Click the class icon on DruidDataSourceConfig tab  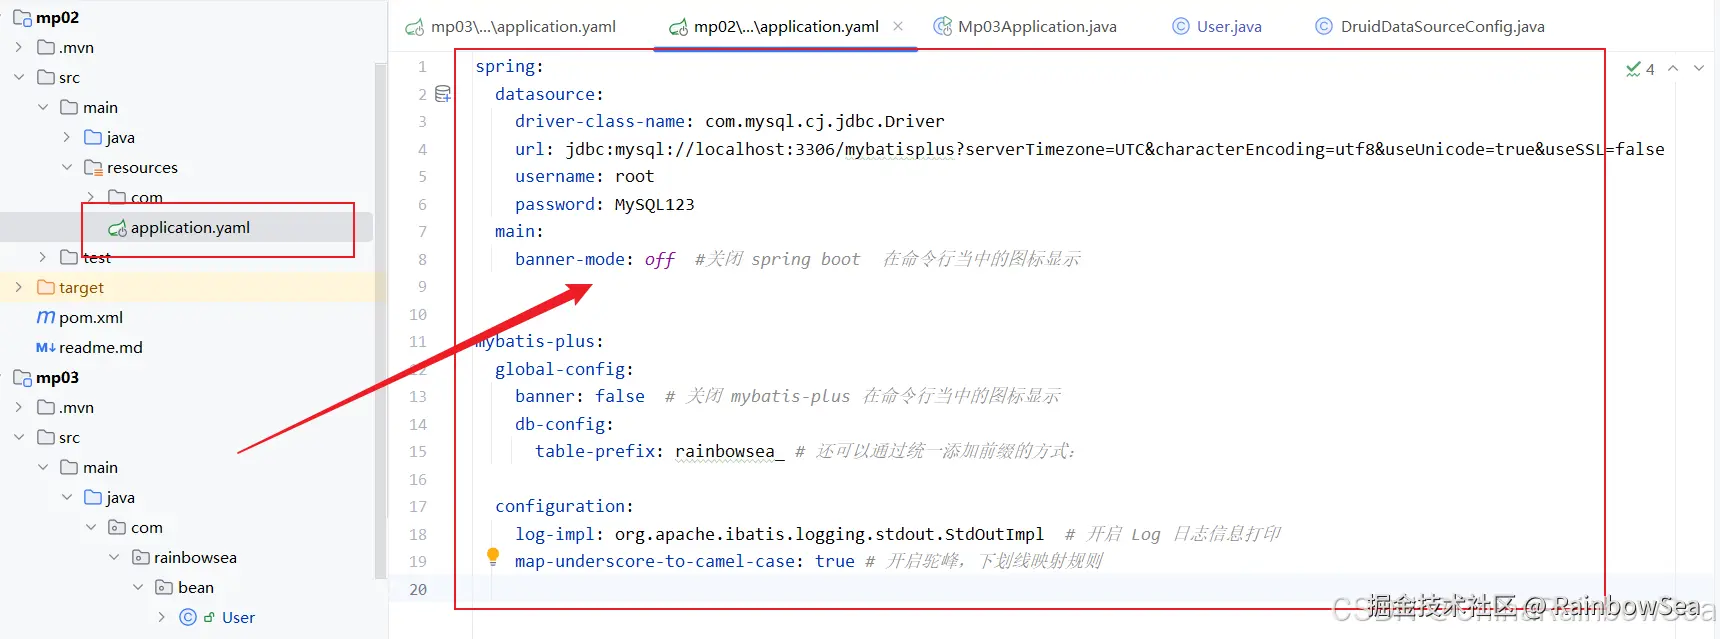(1324, 27)
